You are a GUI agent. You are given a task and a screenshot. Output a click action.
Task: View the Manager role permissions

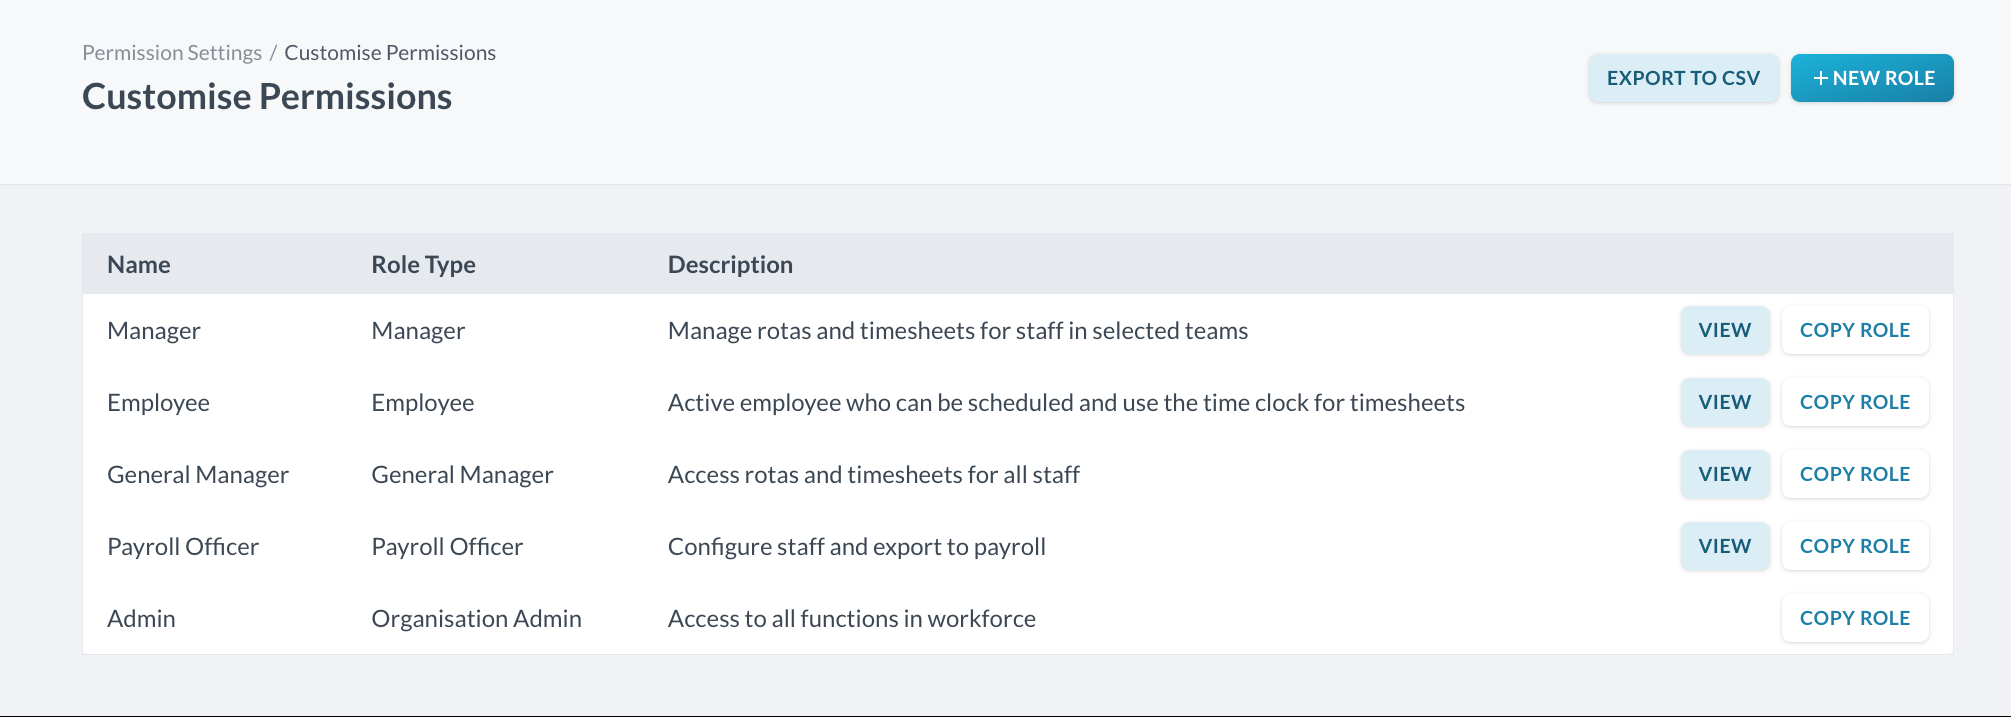[x=1724, y=330]
